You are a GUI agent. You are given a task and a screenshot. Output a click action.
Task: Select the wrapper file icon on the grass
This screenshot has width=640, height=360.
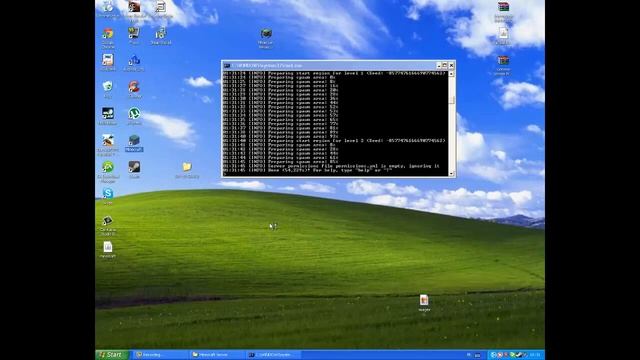424,300
